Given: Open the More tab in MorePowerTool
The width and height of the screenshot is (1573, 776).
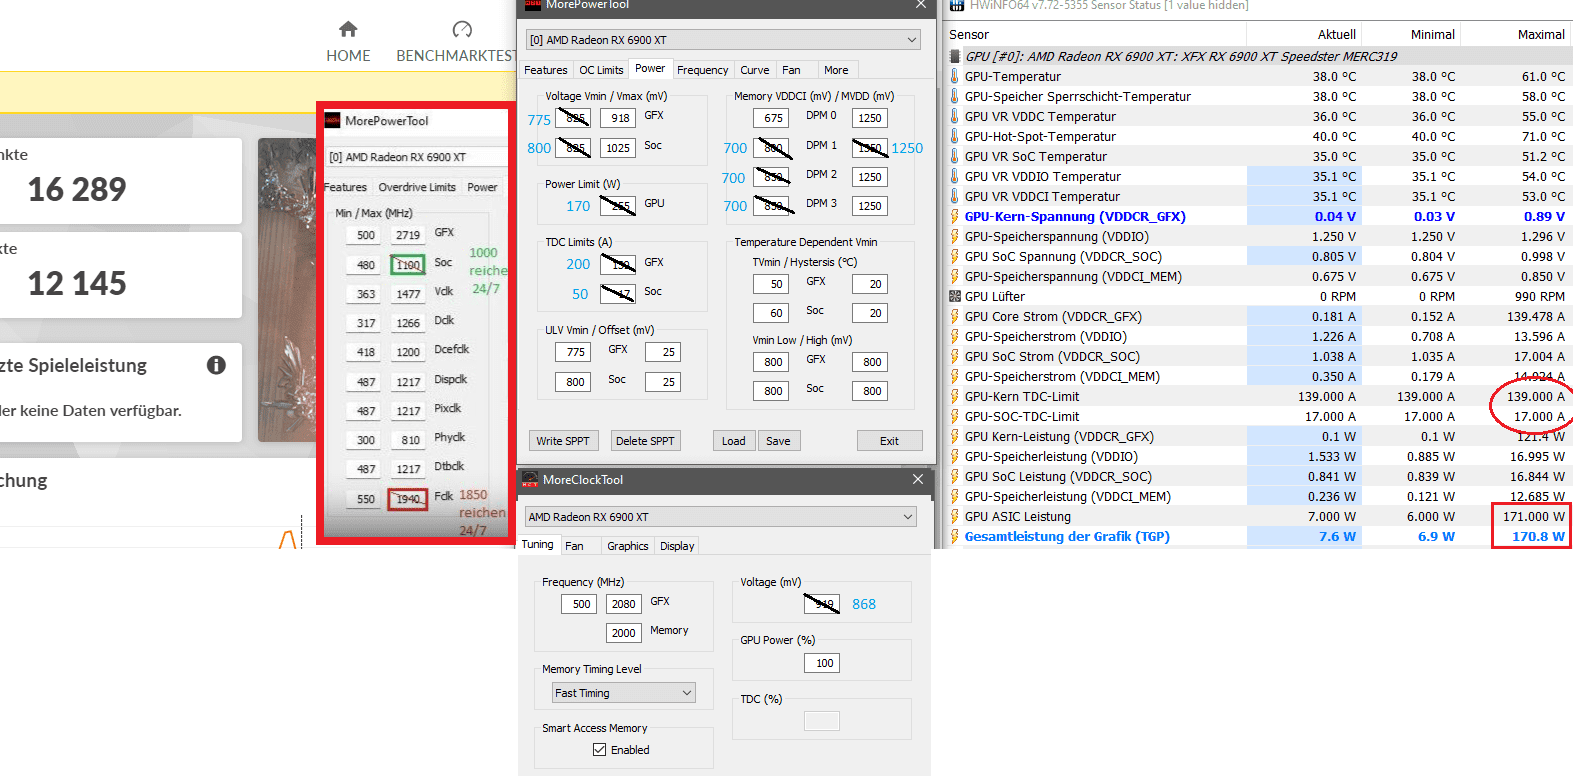Looking at the screenshot, I should (x=836, y=70).
